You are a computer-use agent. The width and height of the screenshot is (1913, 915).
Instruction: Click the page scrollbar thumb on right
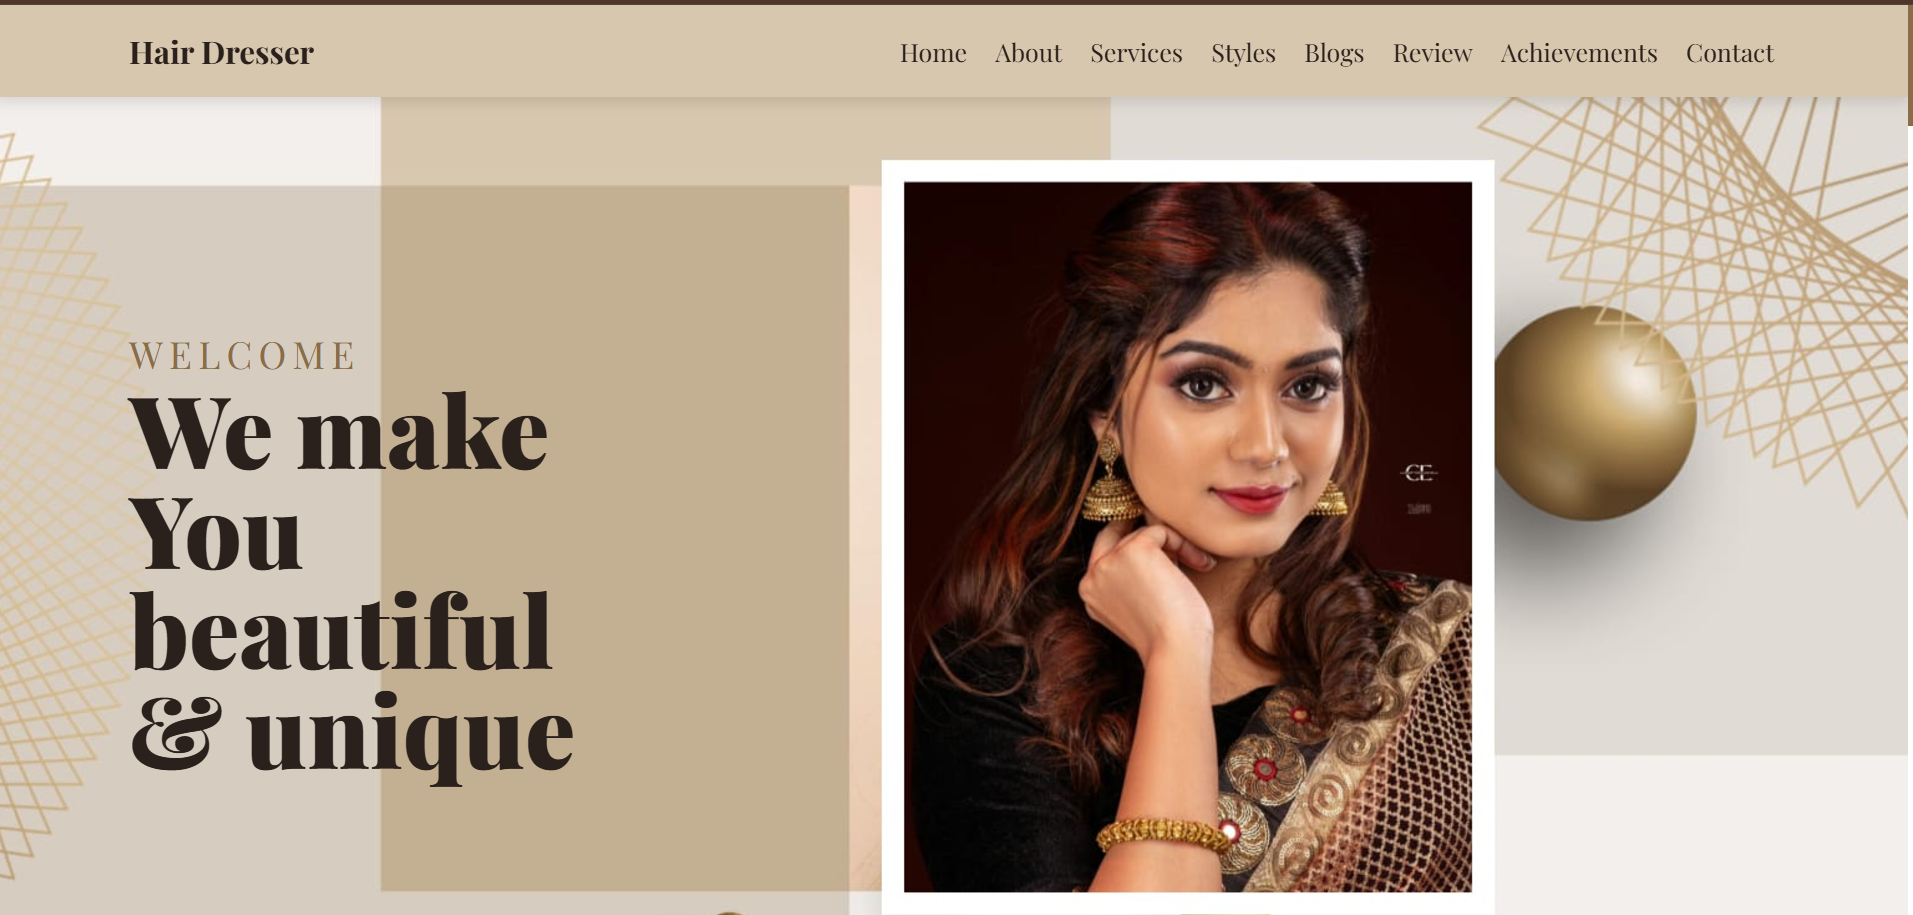(1910, 65)
